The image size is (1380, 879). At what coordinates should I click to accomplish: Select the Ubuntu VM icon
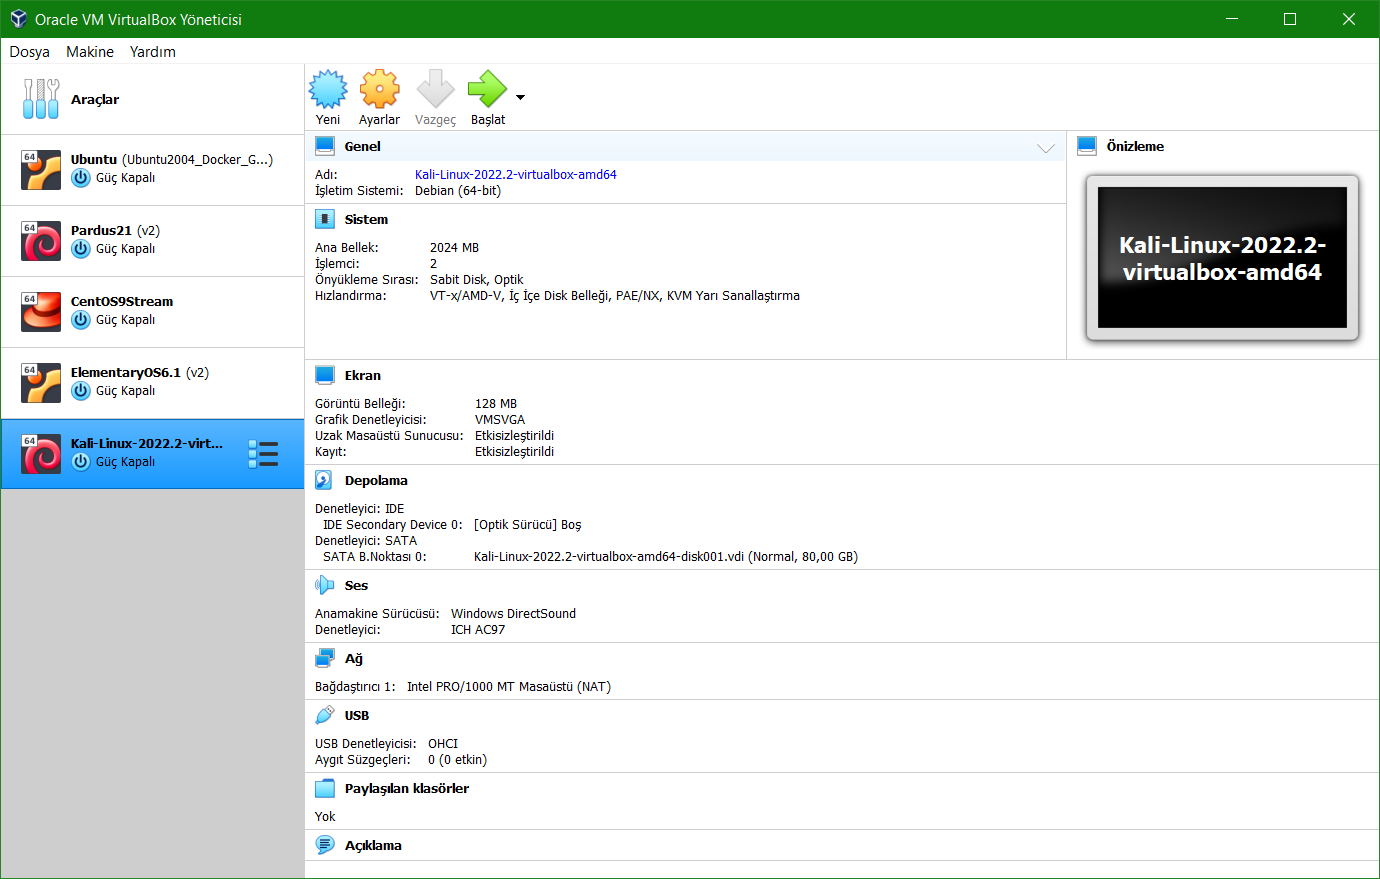click(x=41, y=170)
